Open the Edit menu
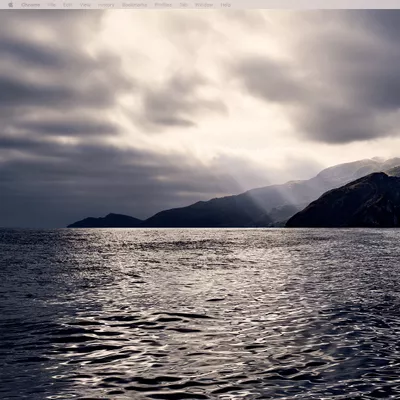 68,5
